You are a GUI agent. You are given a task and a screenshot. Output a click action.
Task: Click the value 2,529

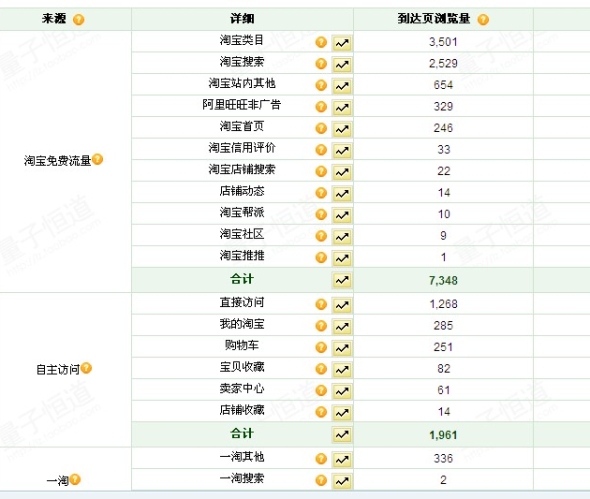click(443, 63)
